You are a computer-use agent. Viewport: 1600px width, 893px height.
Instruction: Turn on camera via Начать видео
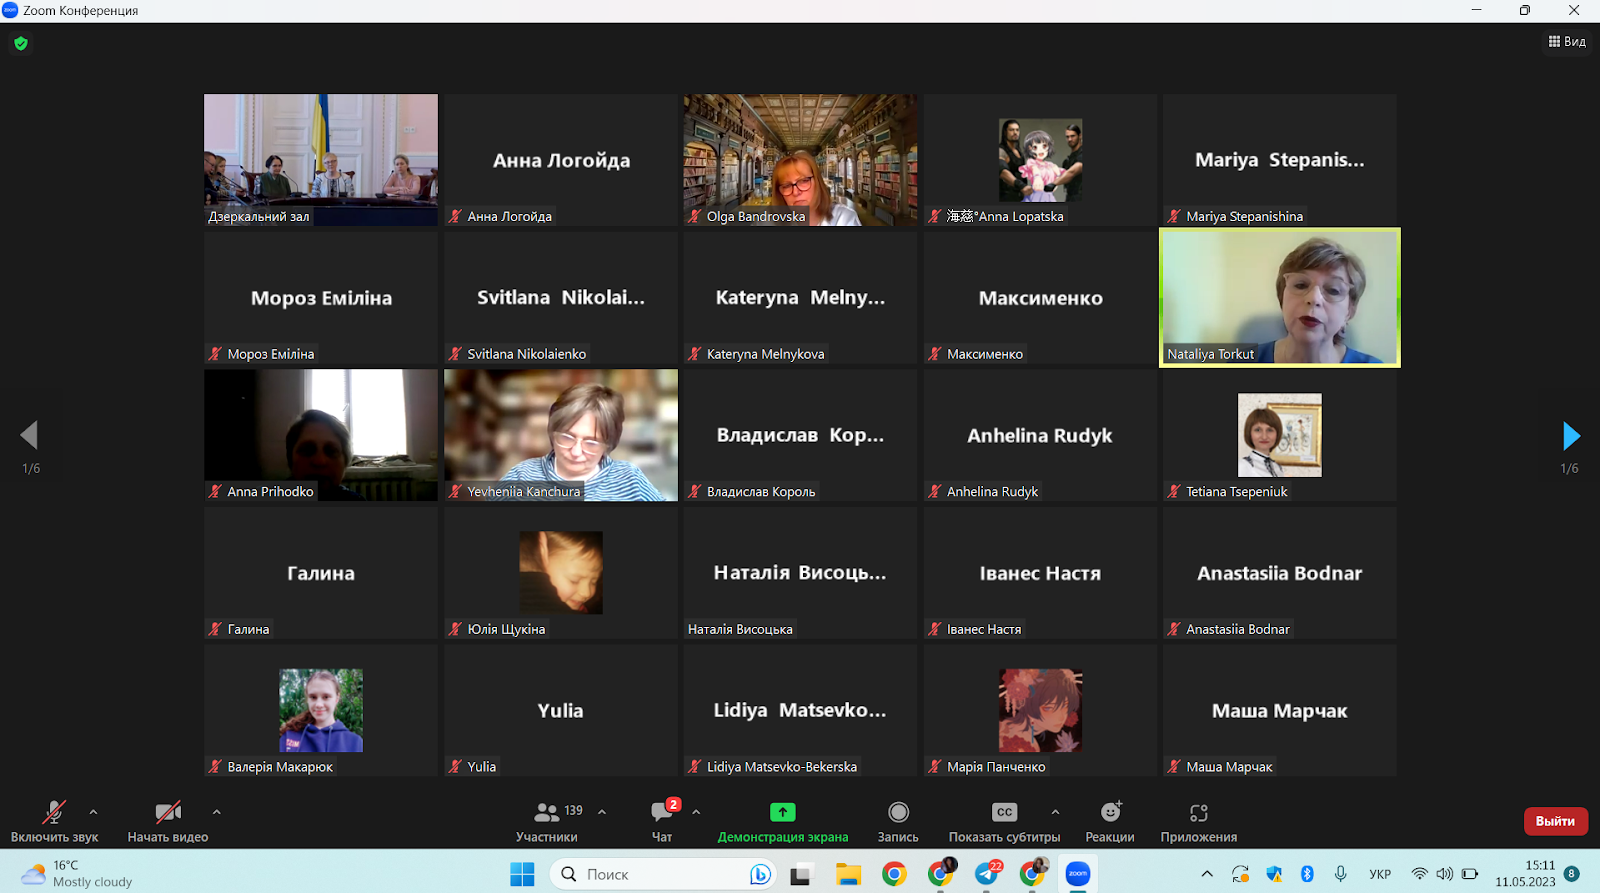167,820
